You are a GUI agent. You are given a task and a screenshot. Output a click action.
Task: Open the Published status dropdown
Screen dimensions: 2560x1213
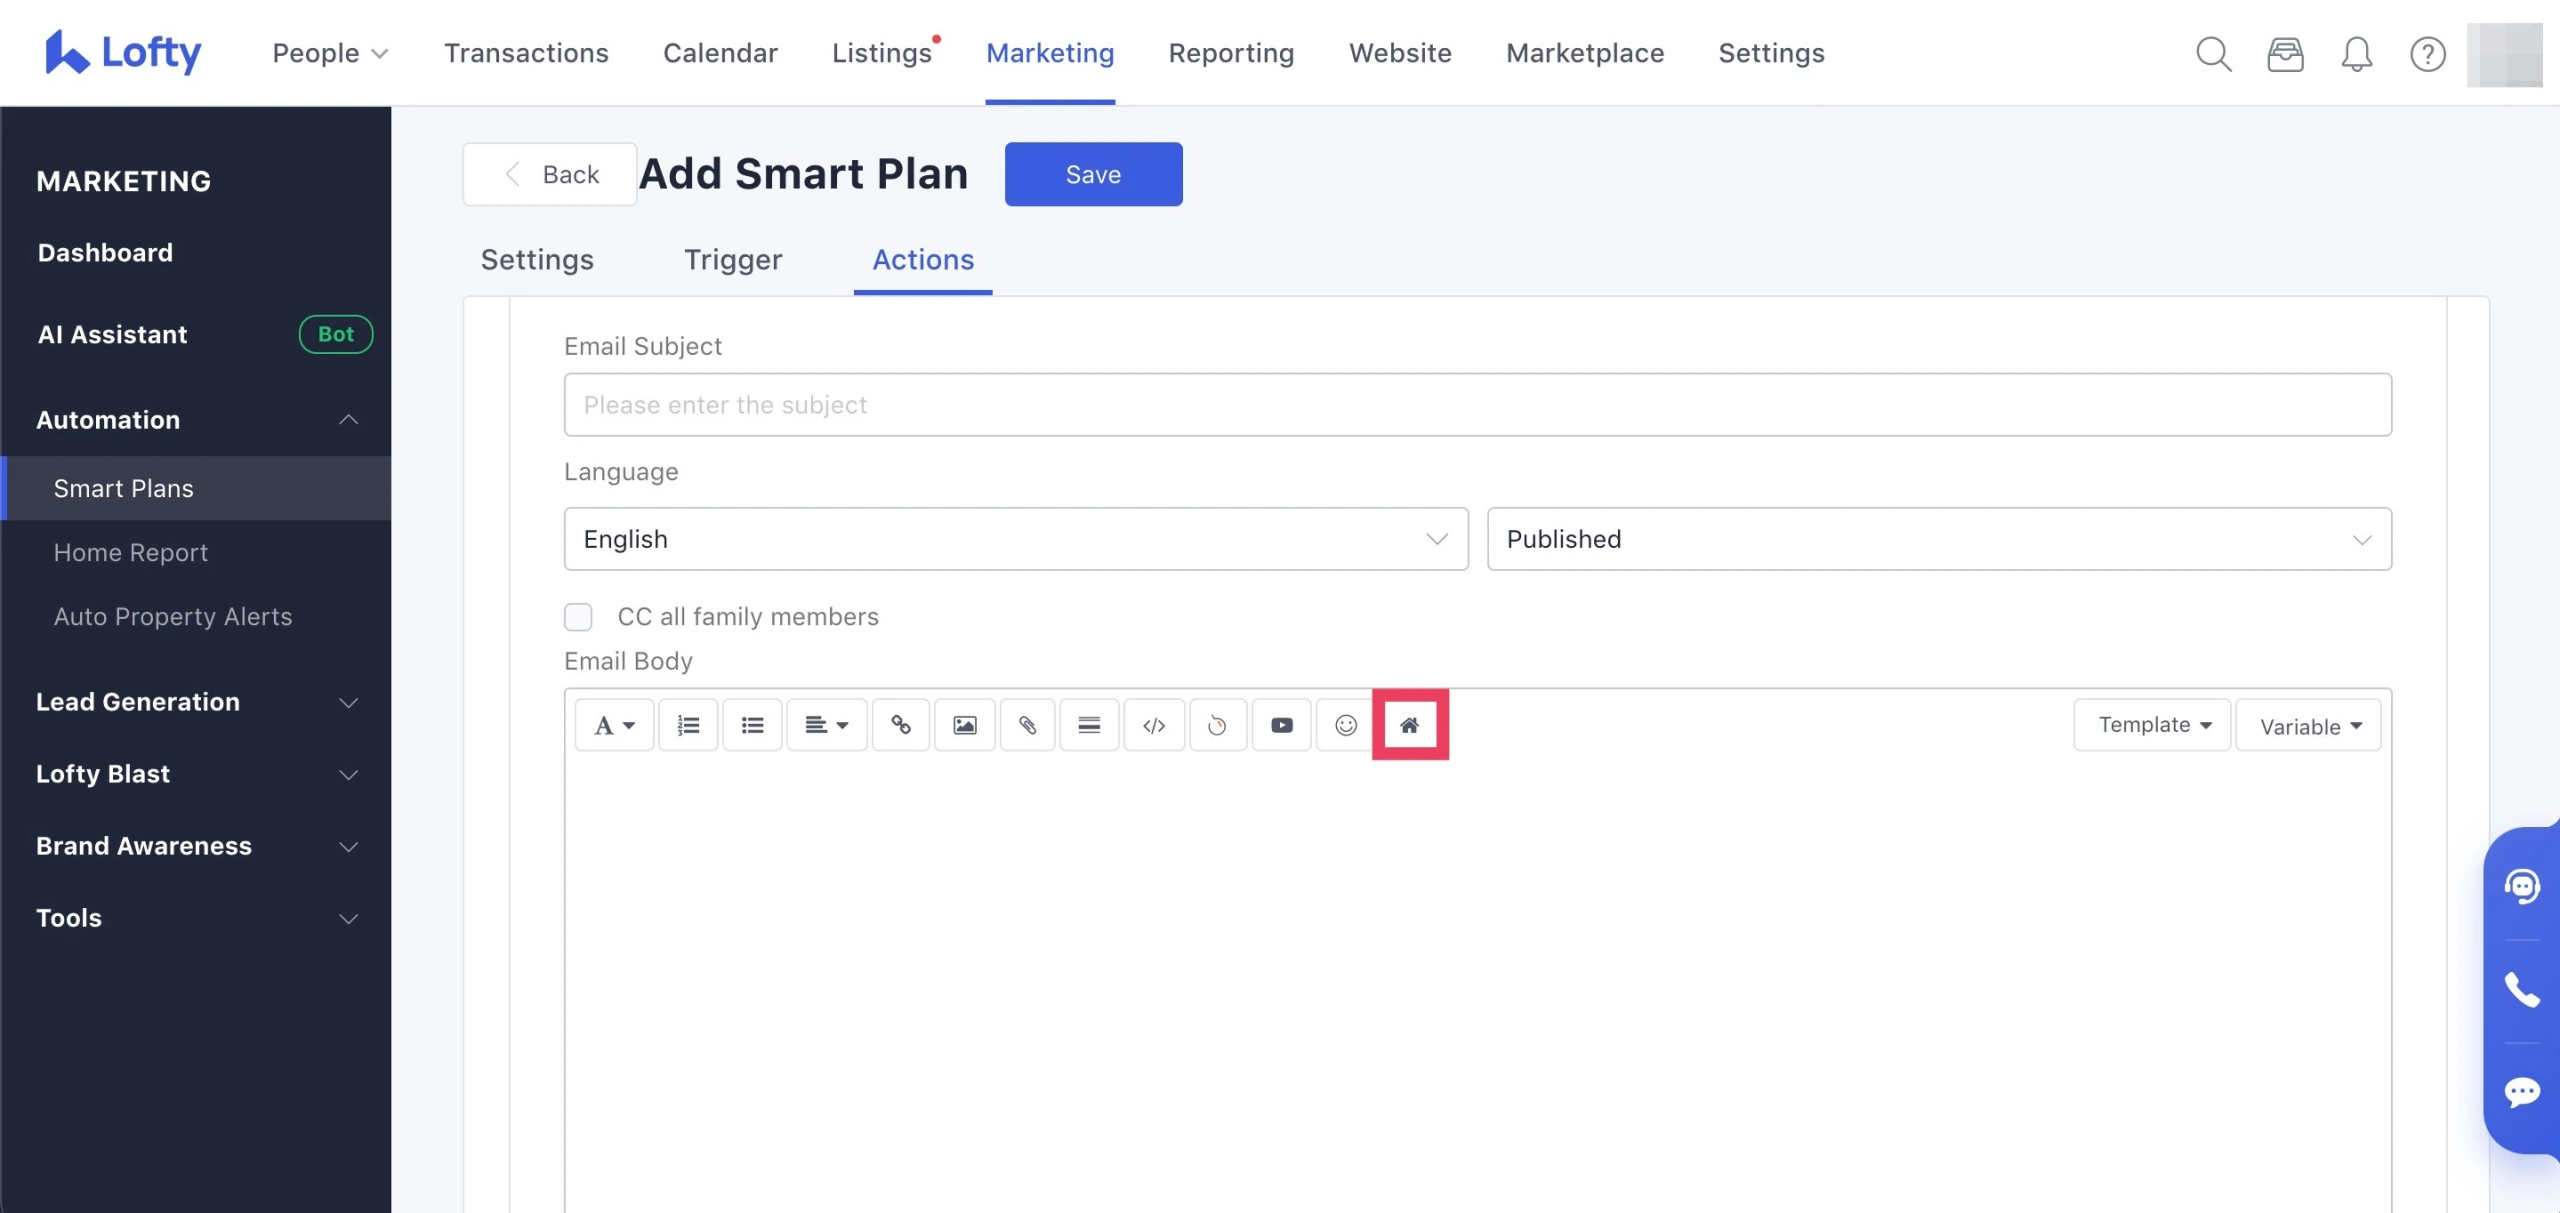pos(1938,539)
